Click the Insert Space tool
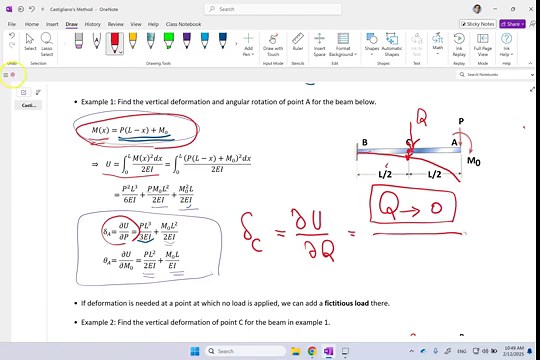 coord(319,45)
